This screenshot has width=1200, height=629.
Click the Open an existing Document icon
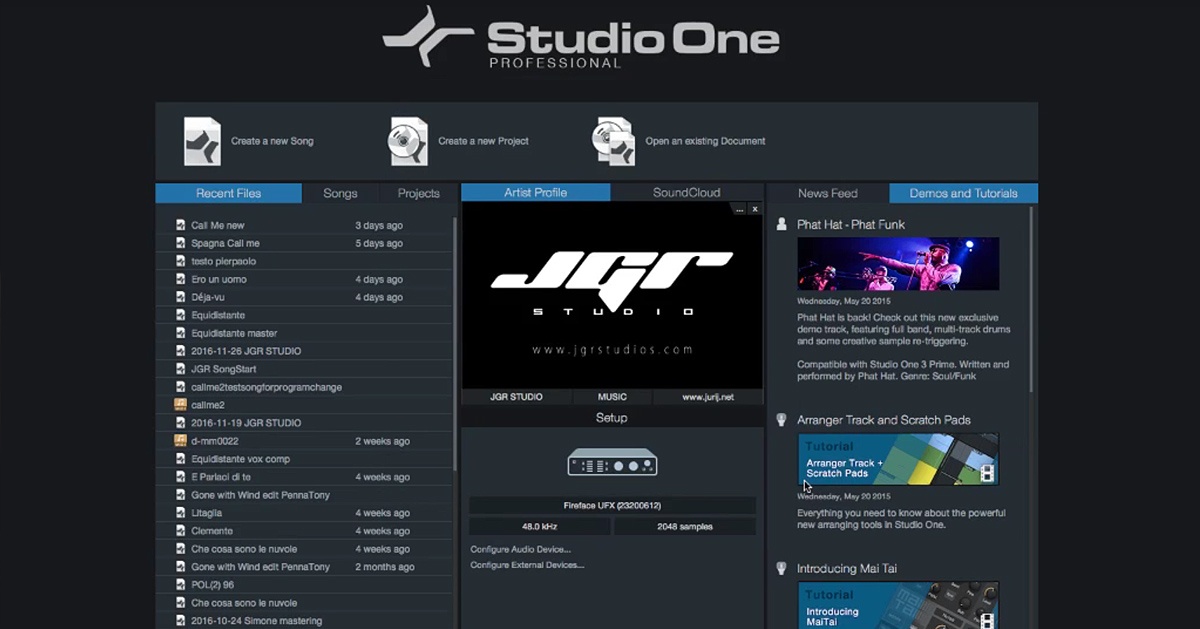pos(614,141)
